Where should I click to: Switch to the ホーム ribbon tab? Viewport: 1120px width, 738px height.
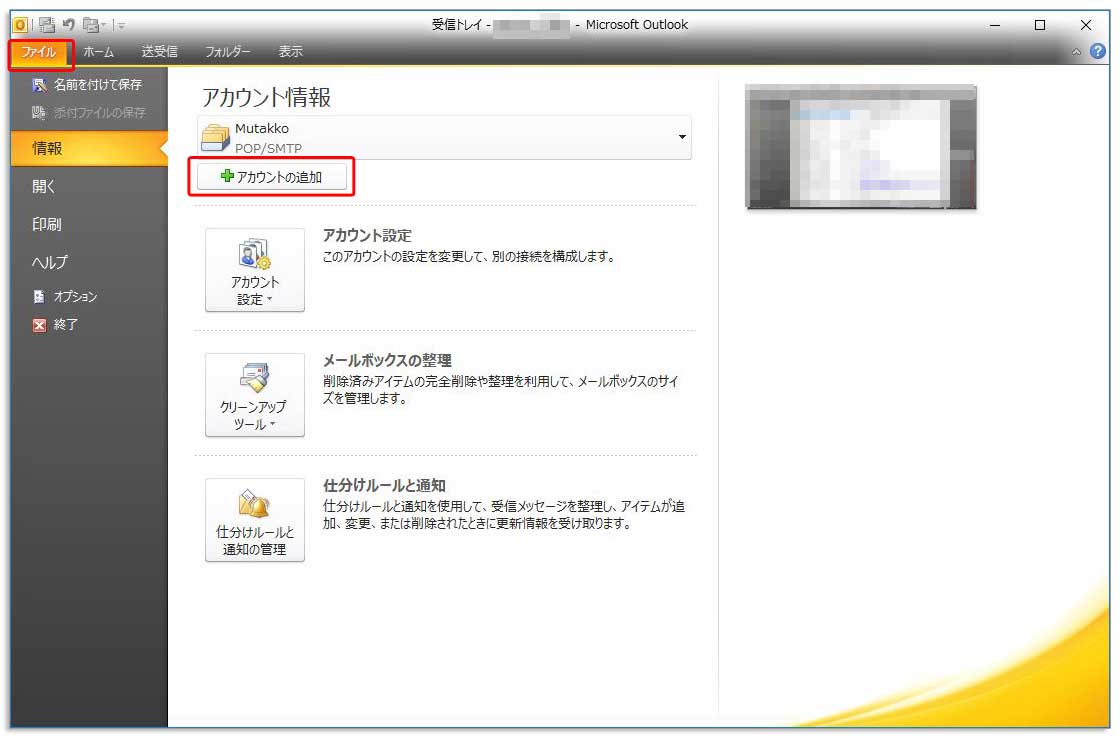(x=97, y=51)
